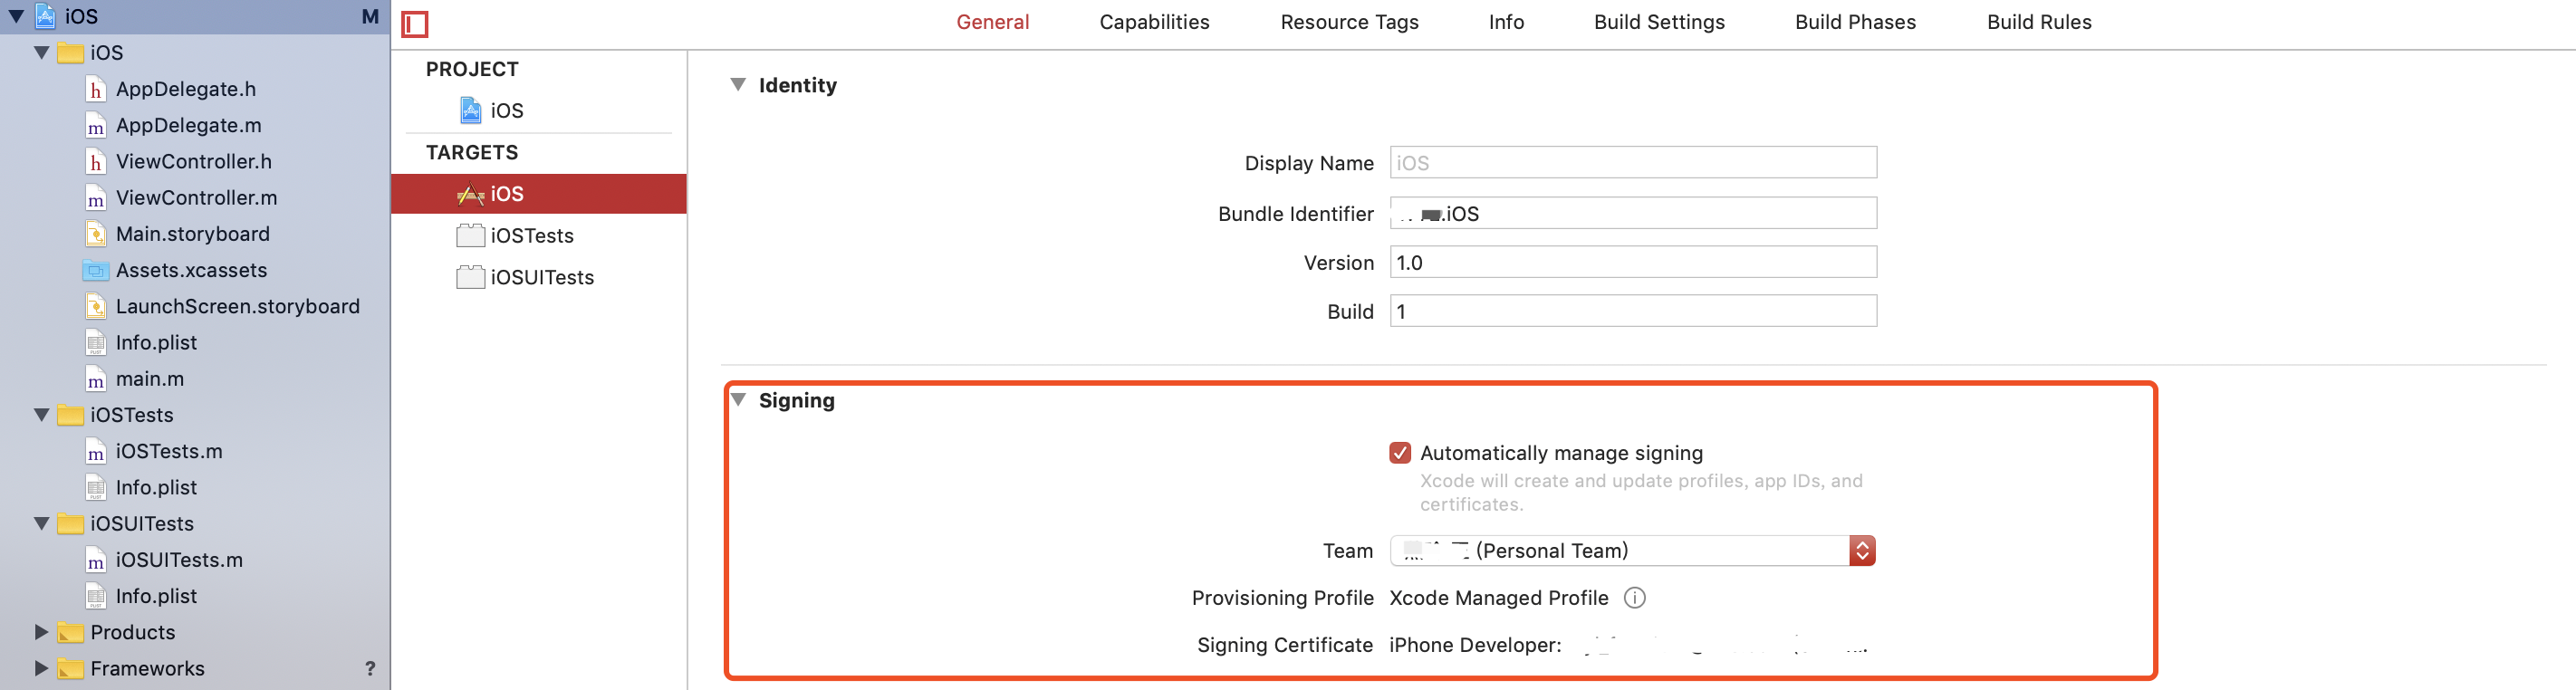Click the ViewController.m source file icon

pyautogui.click(x=95, y=198)
